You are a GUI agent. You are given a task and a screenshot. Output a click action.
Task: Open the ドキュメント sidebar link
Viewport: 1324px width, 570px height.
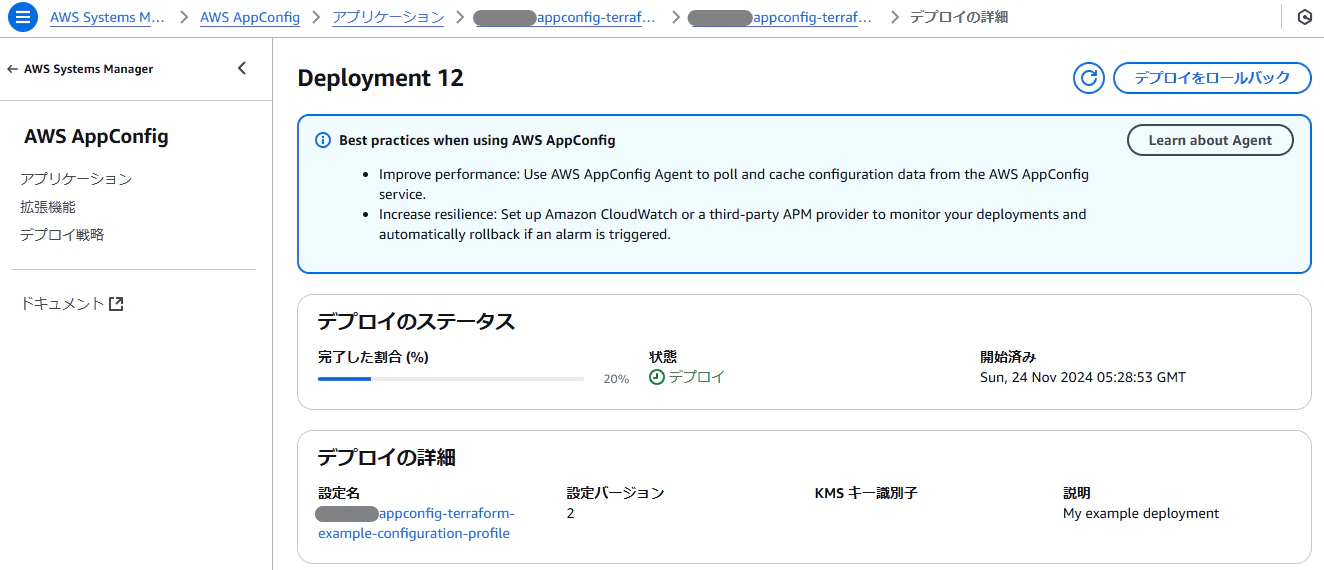click(71, 304)
